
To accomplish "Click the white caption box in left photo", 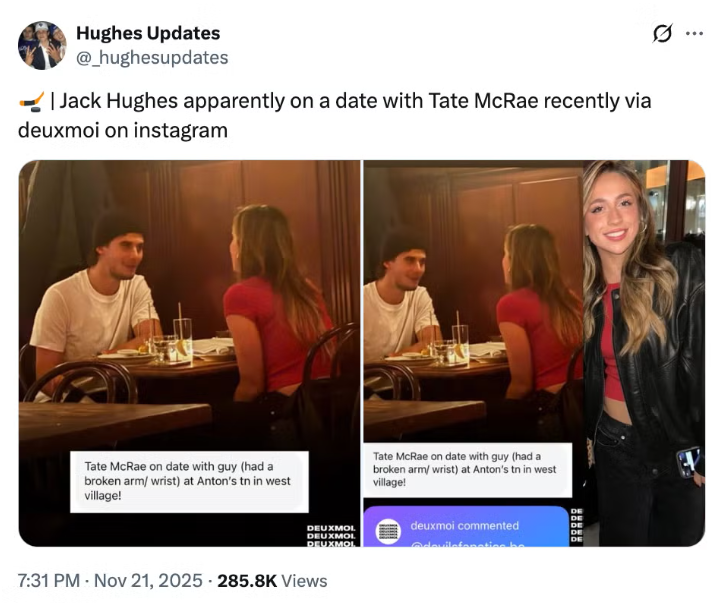I will (x=188, y=480).
